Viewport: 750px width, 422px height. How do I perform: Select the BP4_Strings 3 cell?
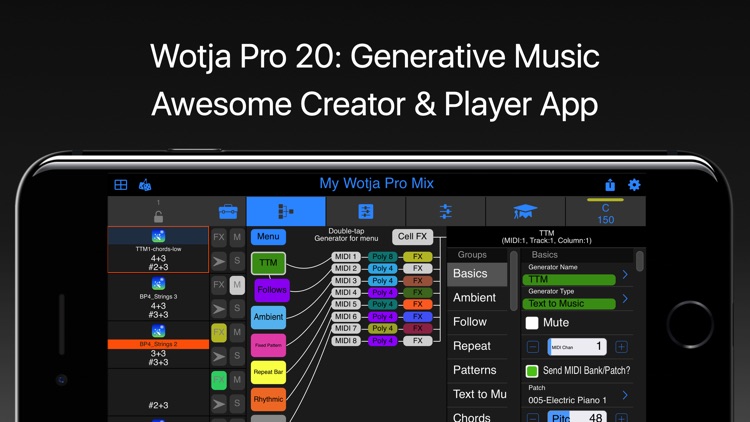(x=158, y=297)
